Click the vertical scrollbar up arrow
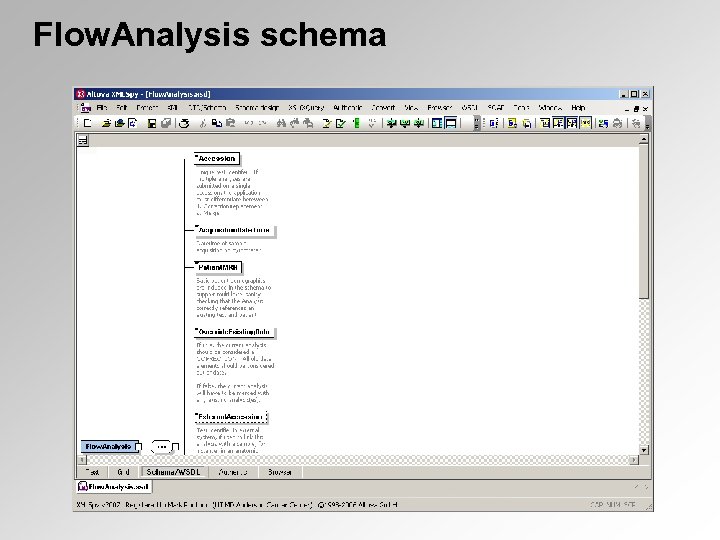The height and width of the screenshot is (540, 720). click(x=644, y=139)
